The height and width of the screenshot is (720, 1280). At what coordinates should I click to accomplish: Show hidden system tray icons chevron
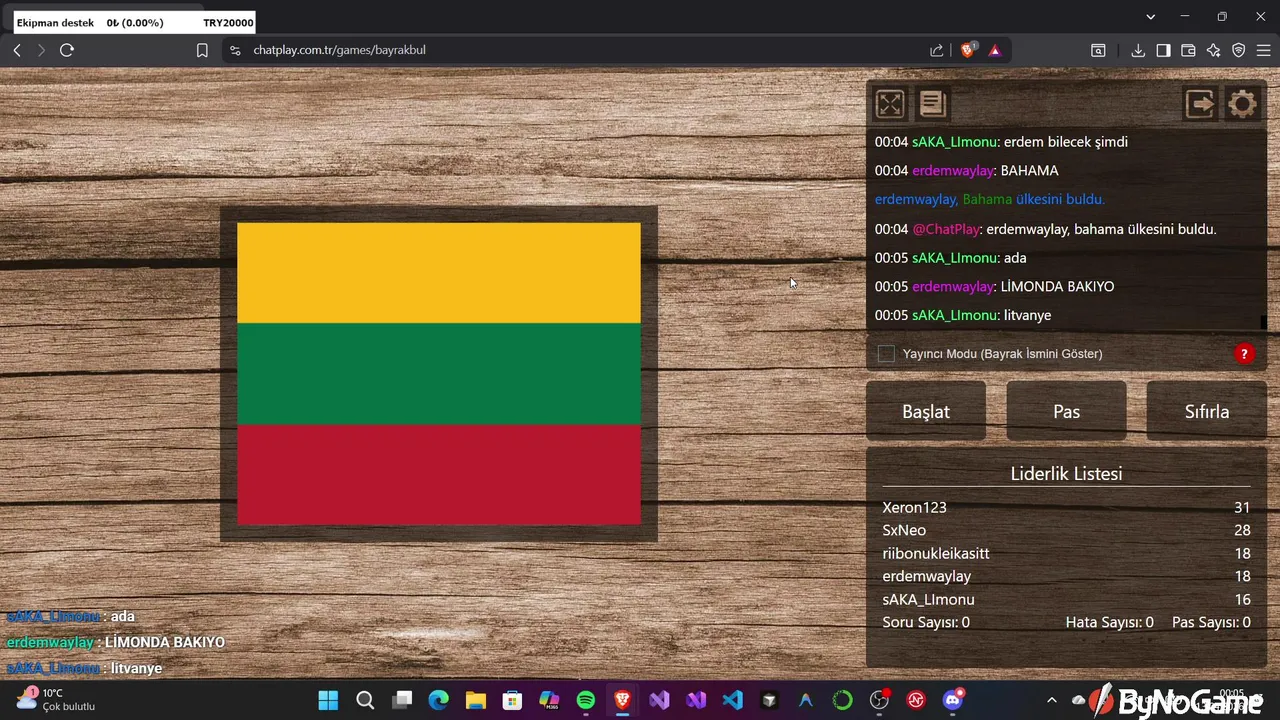pos(1051,700)
